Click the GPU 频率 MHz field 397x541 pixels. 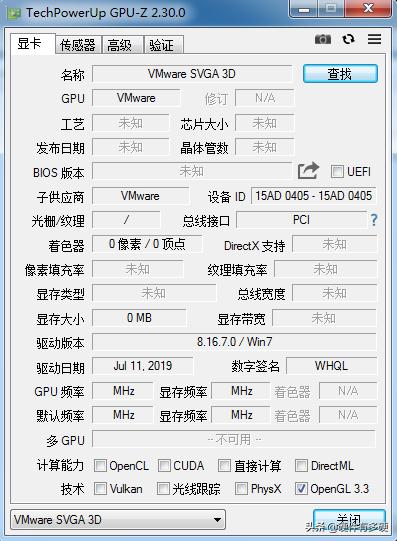pyautogui.click(x=123, y=391)
